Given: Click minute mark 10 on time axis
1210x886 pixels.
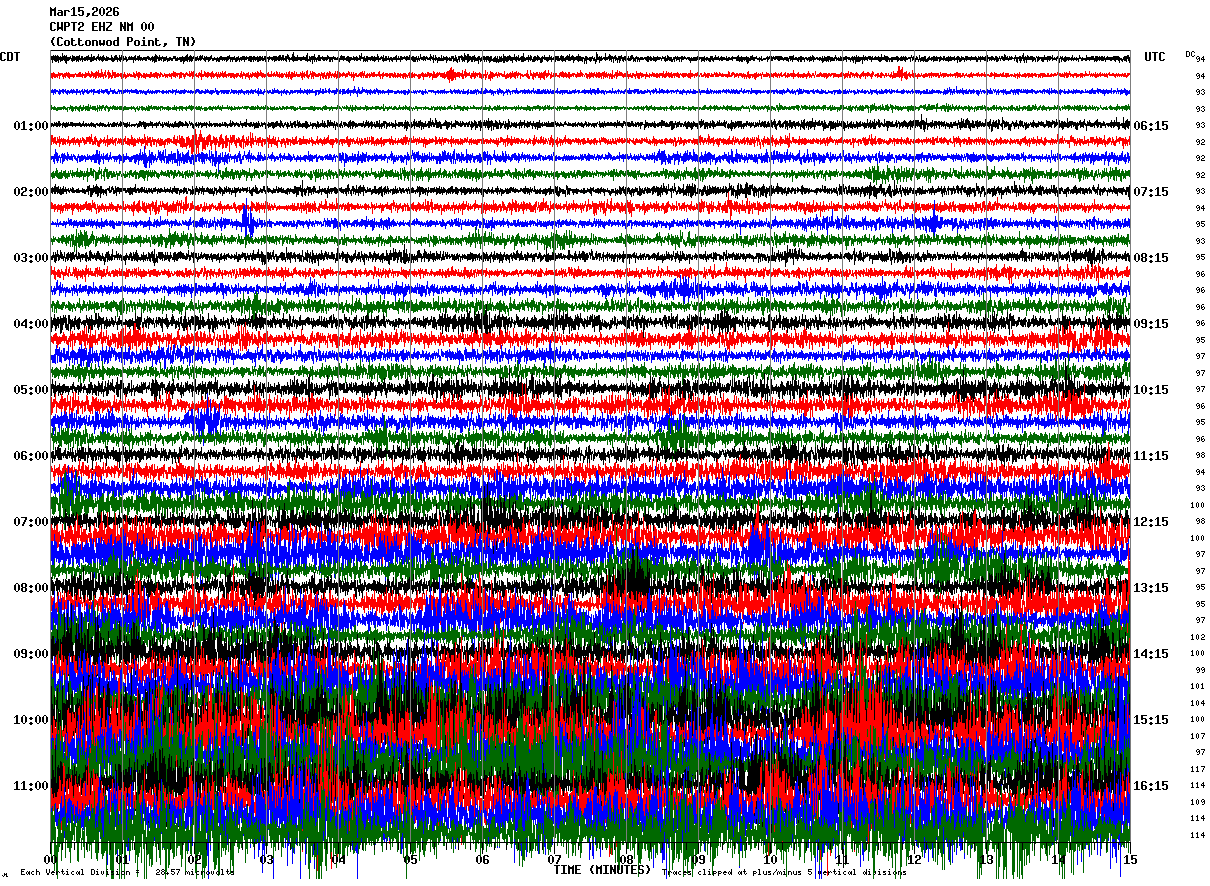Looking at the screenshot, I should pyautogui.click(x=770, y=859).
